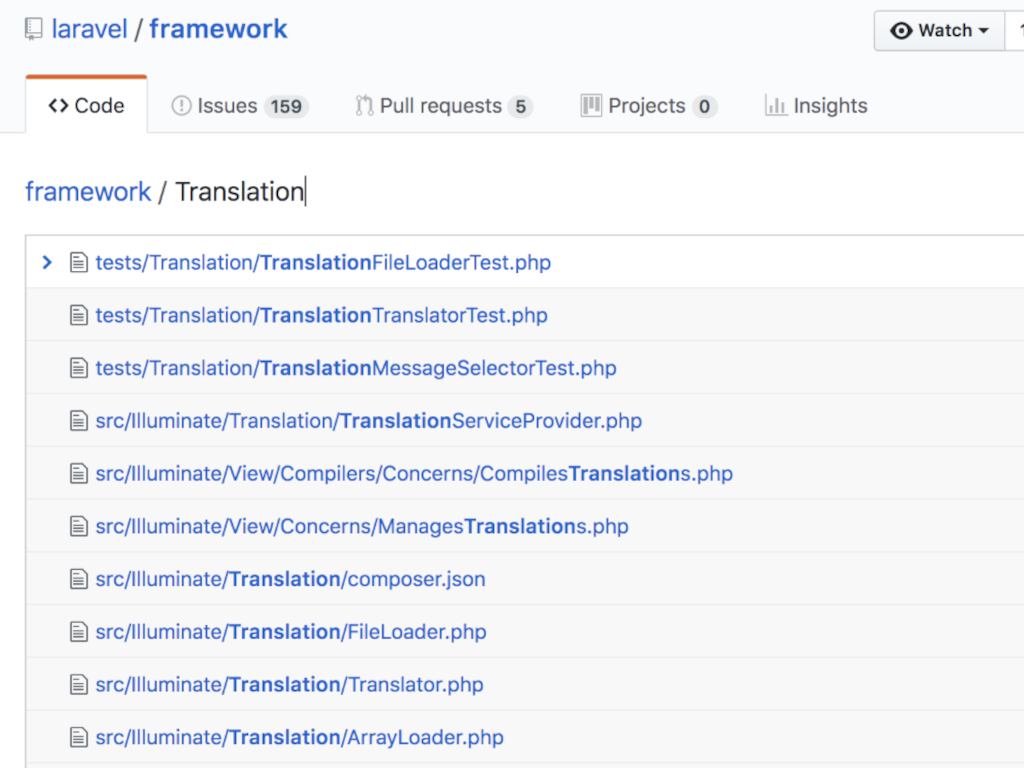The image size is (1024, 768).
Task: Click file icon for Translation/FileLoader.php
Action: click(79, 632)
